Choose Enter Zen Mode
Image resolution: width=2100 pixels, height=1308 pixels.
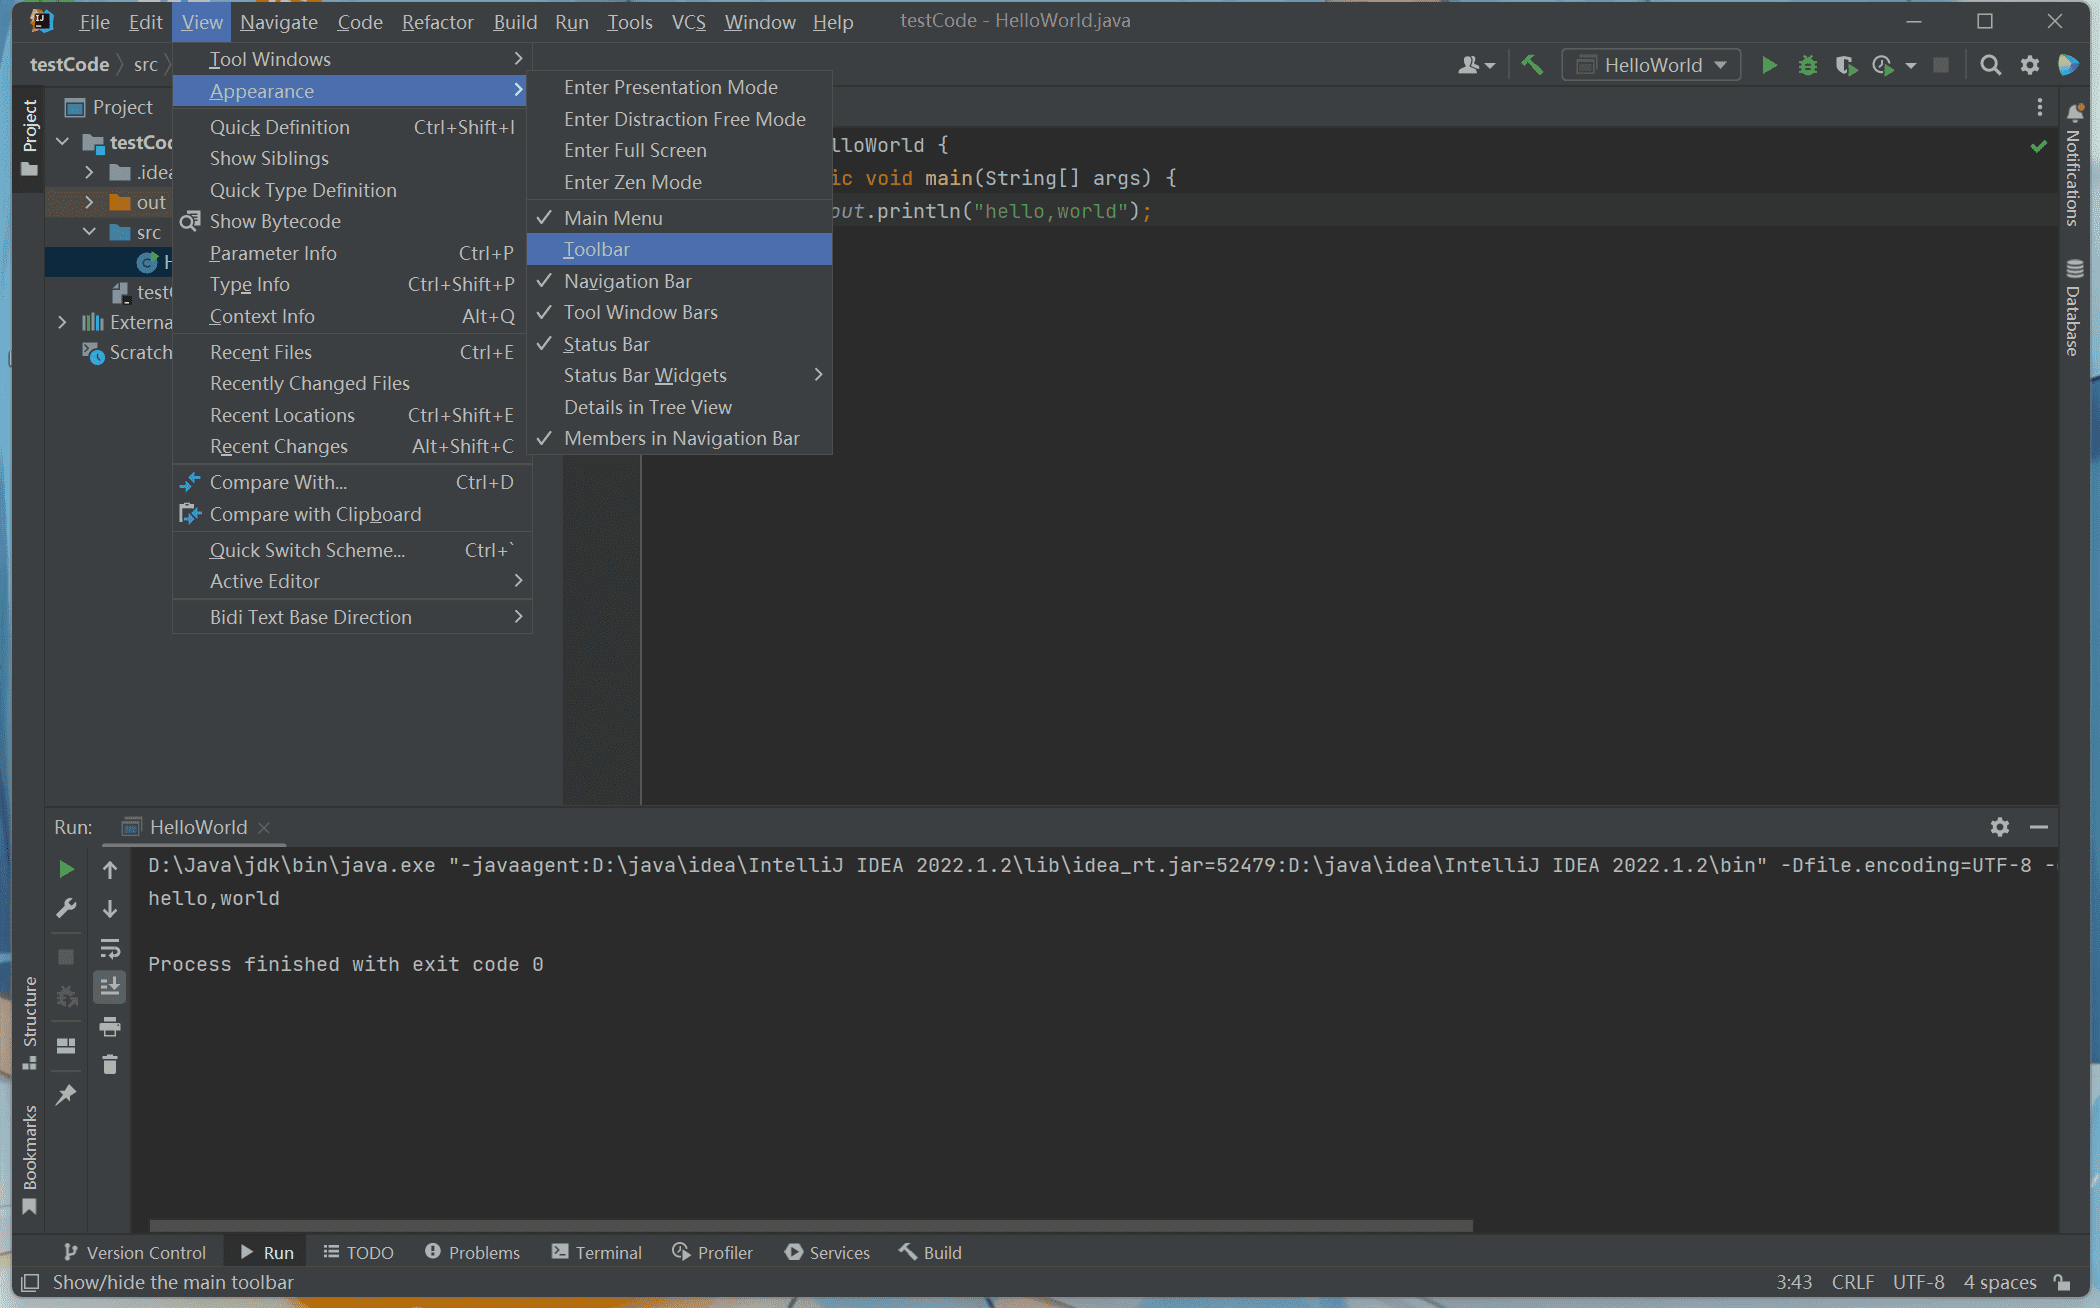tap(680, 182)
